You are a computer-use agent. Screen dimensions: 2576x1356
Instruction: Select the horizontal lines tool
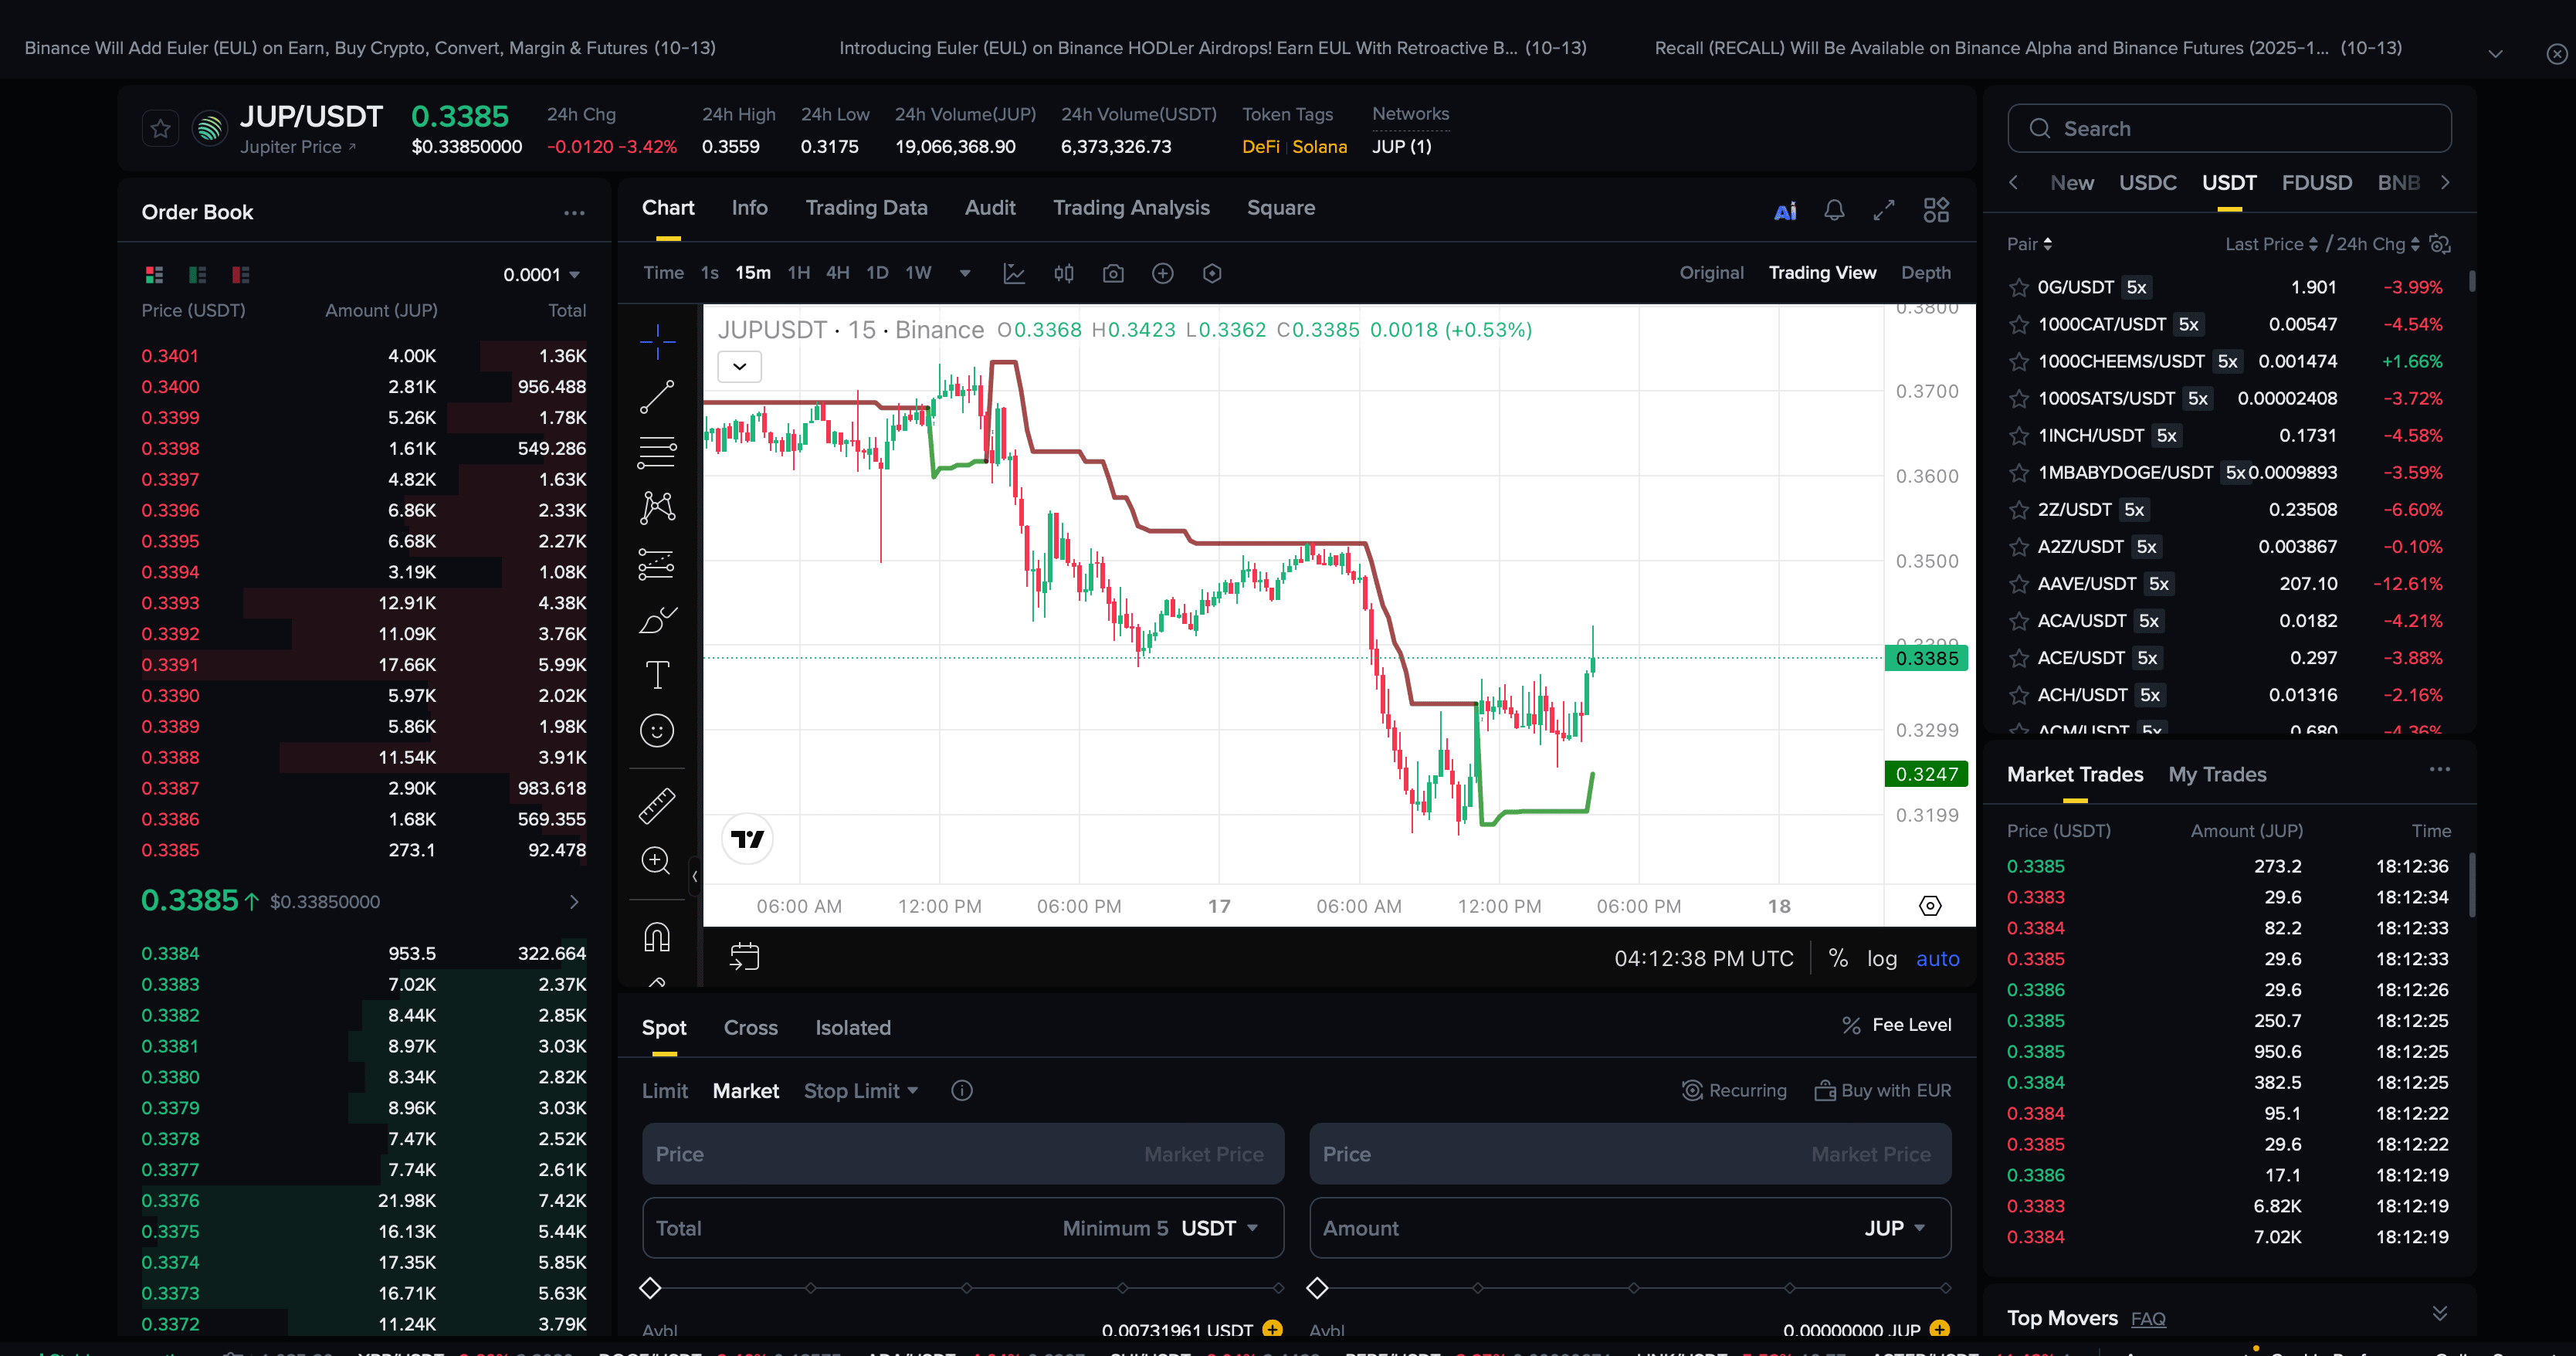pyautogui.click(x=657, y=452)
